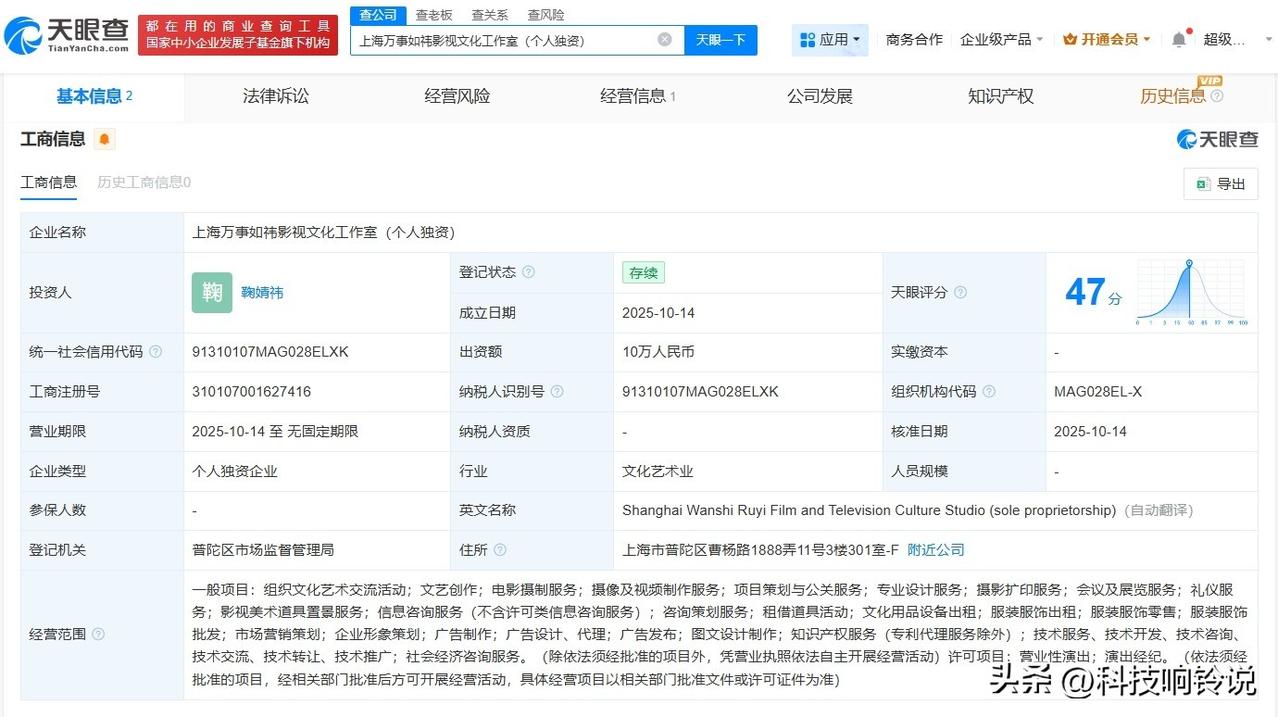This screenshot has width=1278, height=717.
Task: Select the 法律诉讼 tab
Action: pyautogui.click(x=276, y=96)
